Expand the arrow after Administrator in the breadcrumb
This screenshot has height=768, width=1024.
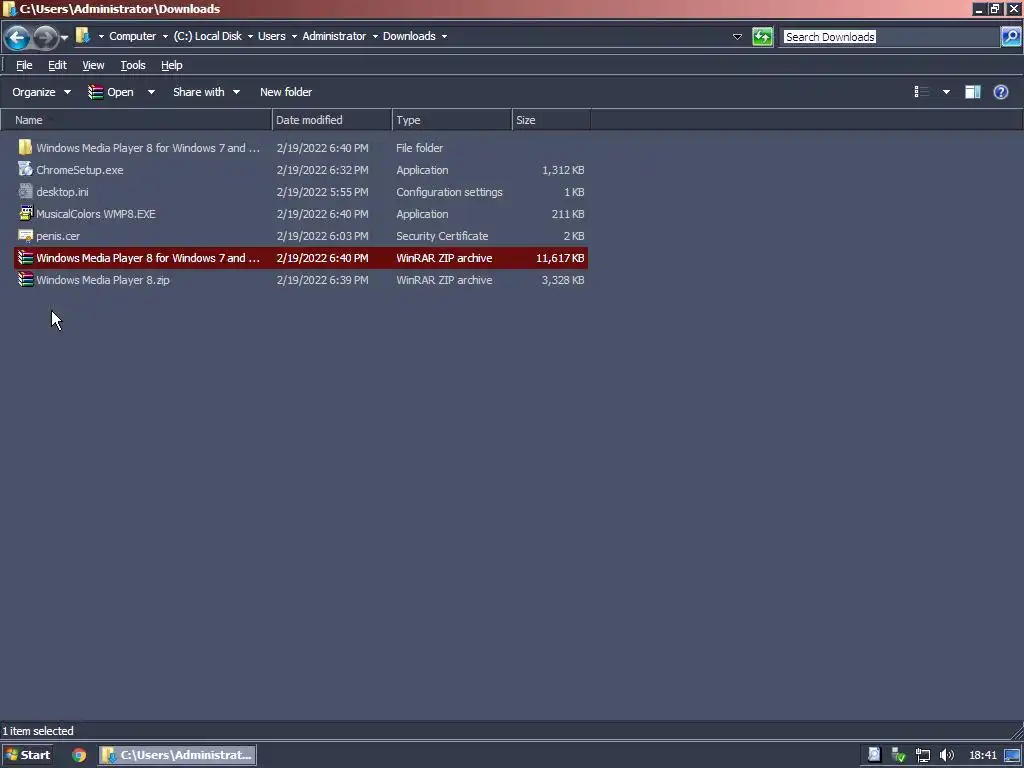[376, 37]
